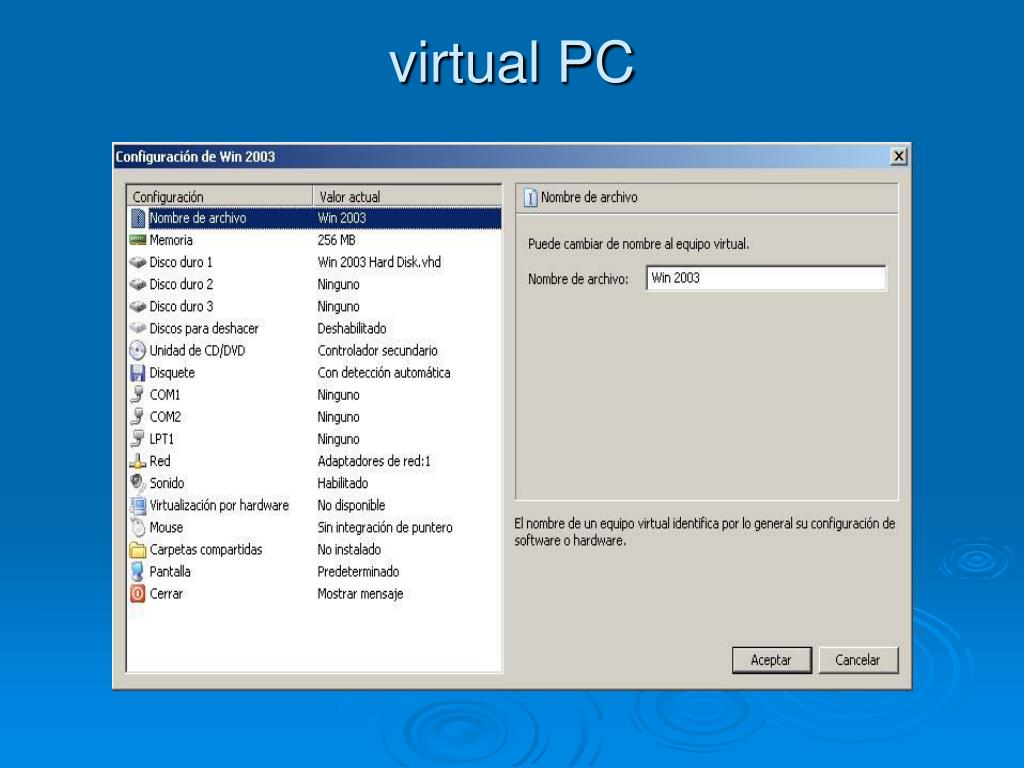Select the Disco duro 3 setting

[314, 307]
